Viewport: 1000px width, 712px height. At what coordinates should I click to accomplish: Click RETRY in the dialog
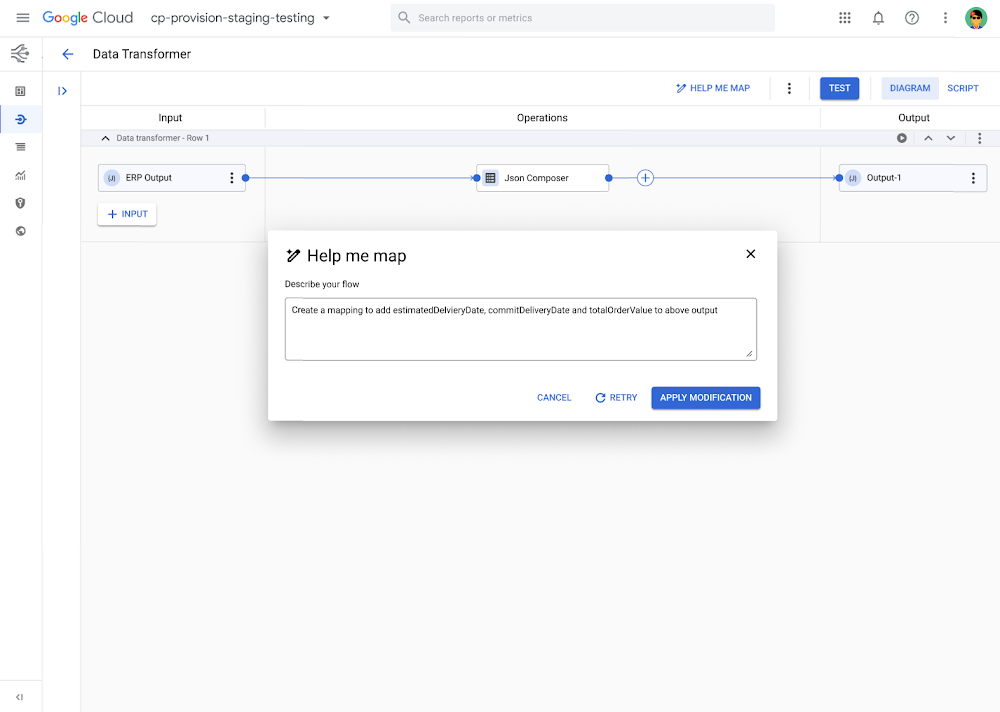616,397
